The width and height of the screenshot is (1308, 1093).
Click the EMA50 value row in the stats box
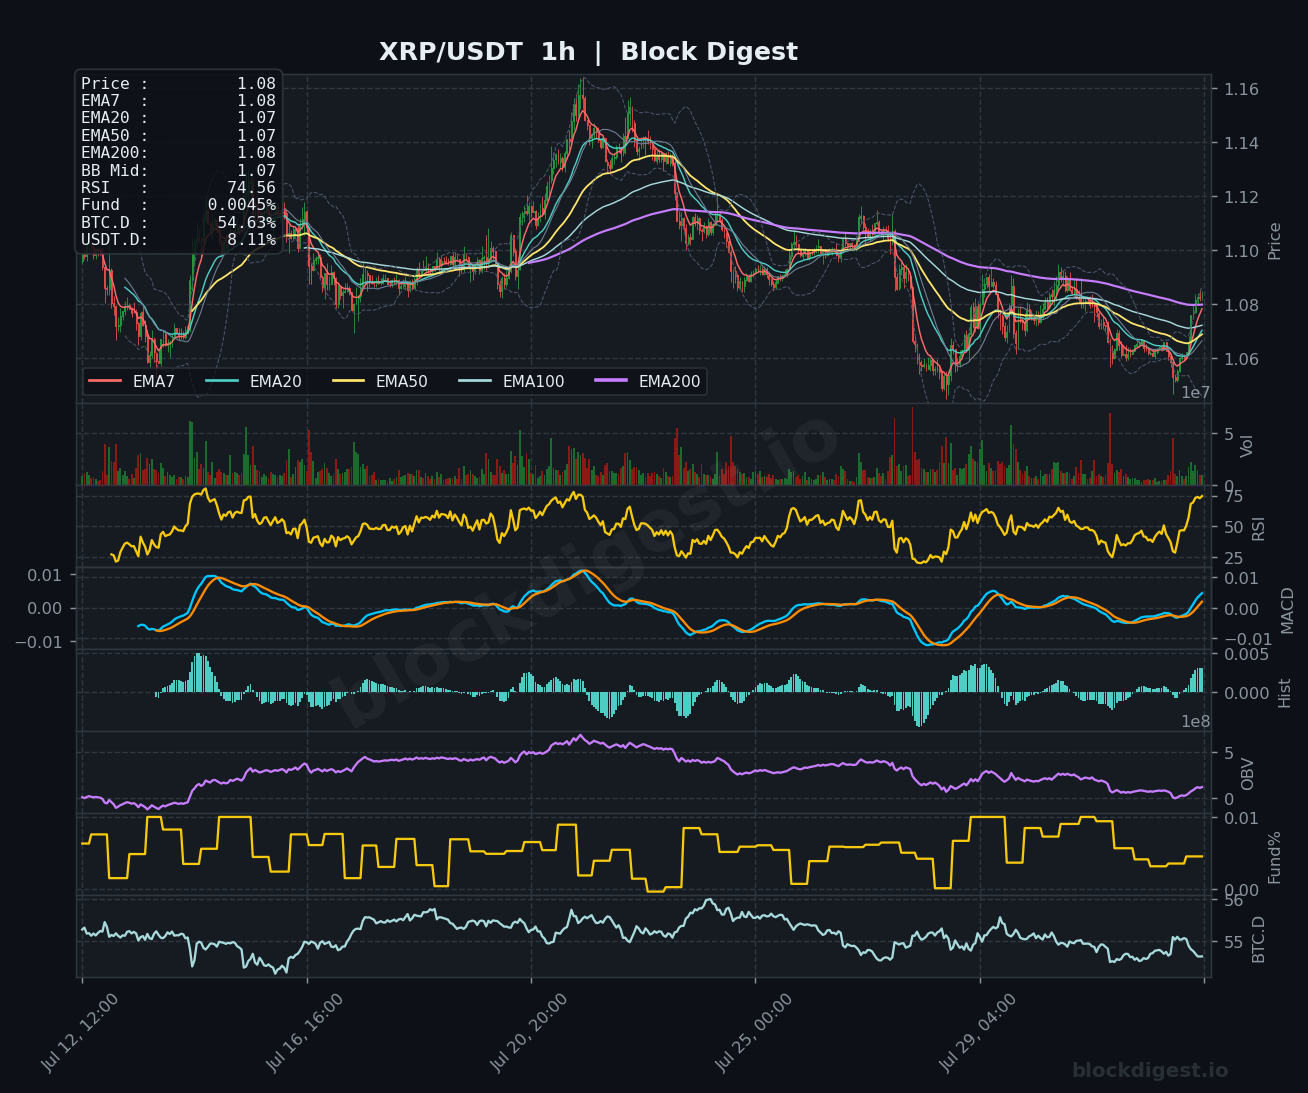[x=178, y=136]
